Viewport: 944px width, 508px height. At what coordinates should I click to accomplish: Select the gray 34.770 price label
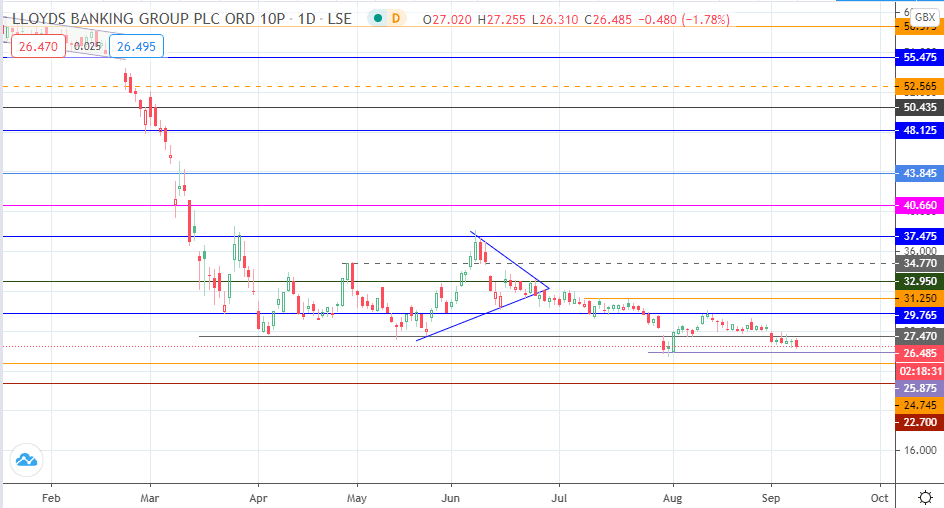(919, 263)
